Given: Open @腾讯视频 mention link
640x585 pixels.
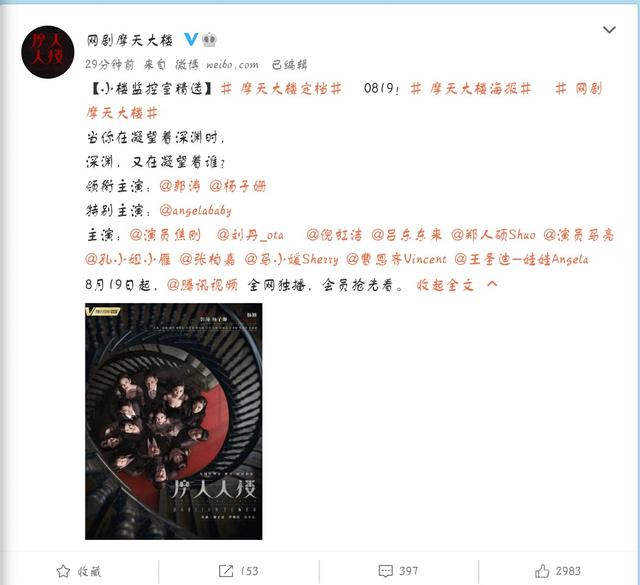Looking at the screenshot, I should (202, 285).
